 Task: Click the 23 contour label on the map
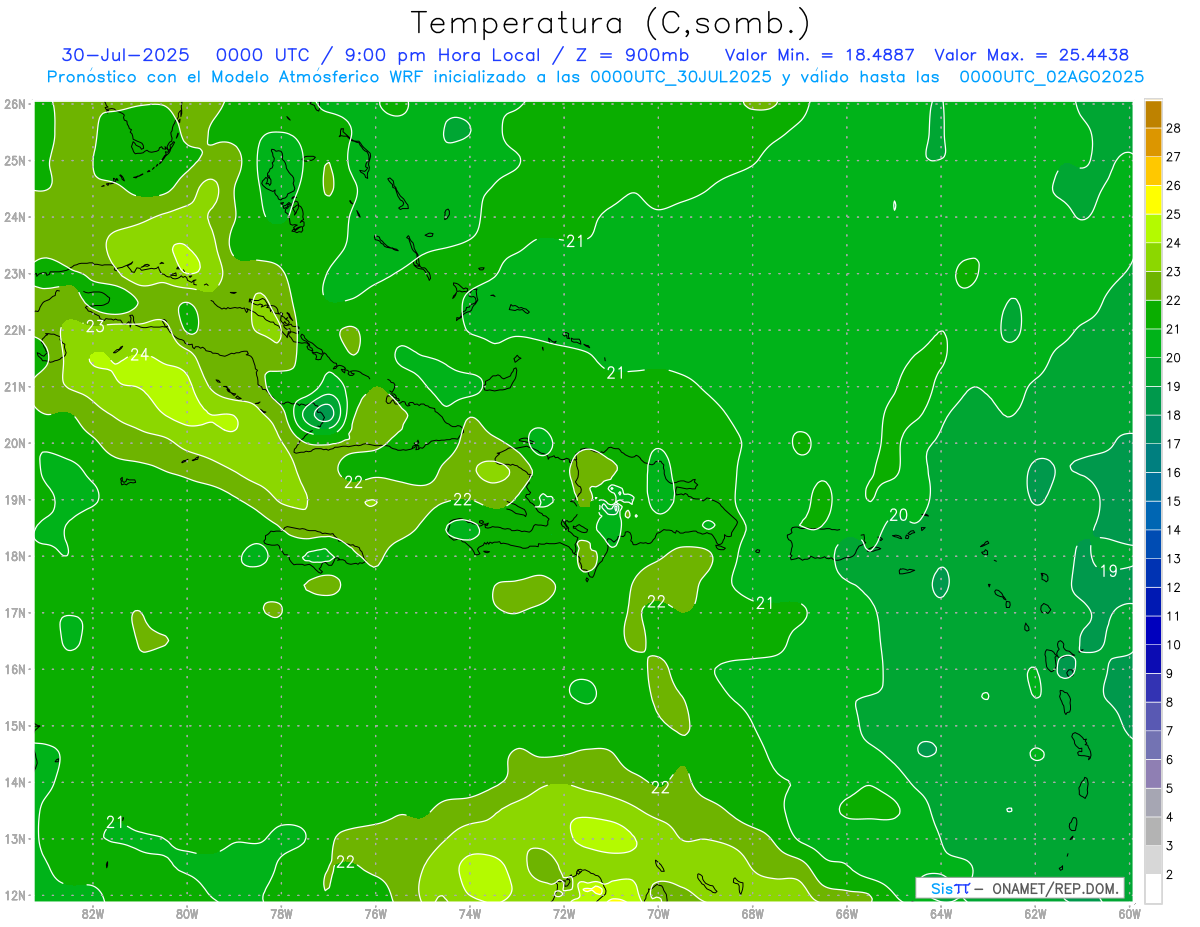point(95,326)
